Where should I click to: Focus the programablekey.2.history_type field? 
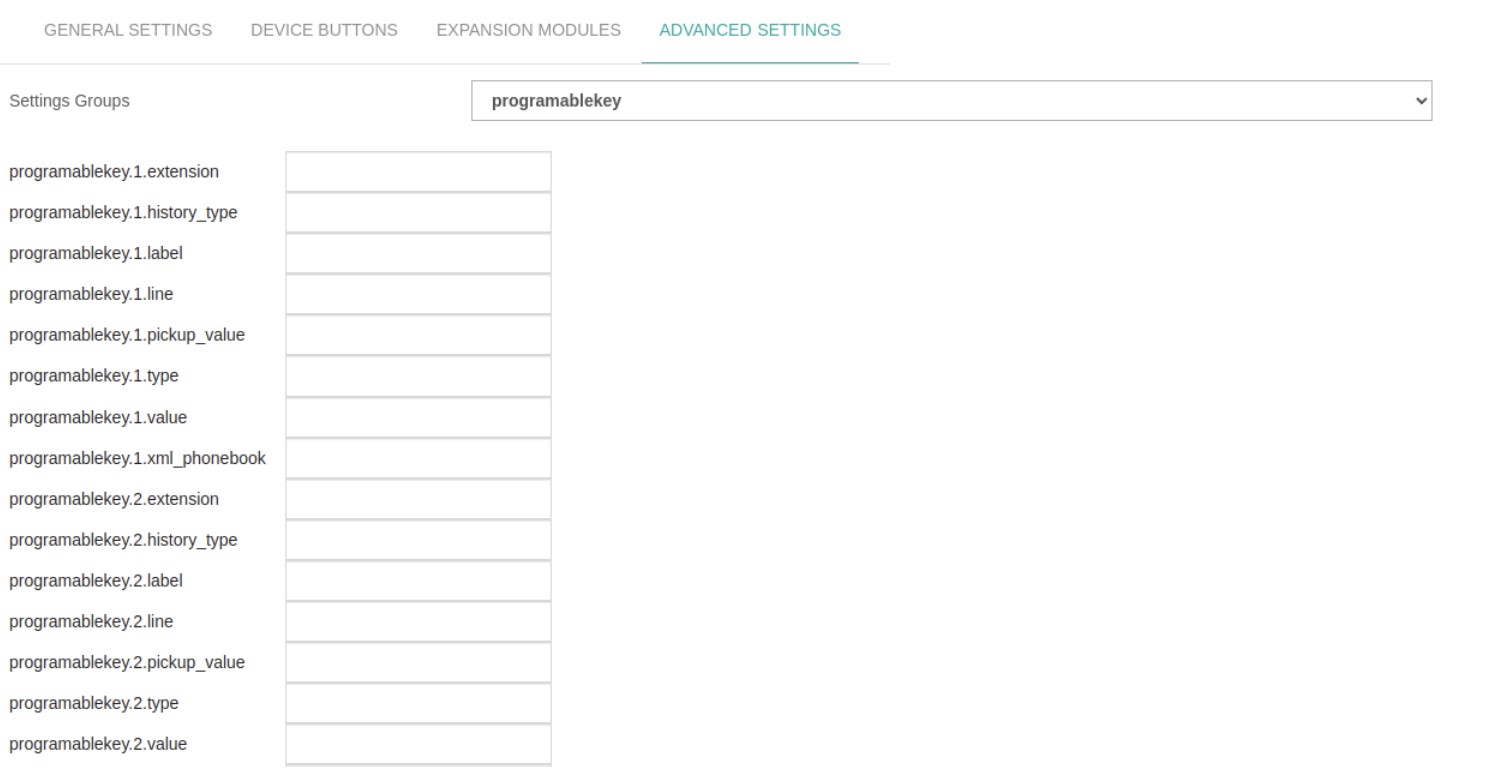418,540
